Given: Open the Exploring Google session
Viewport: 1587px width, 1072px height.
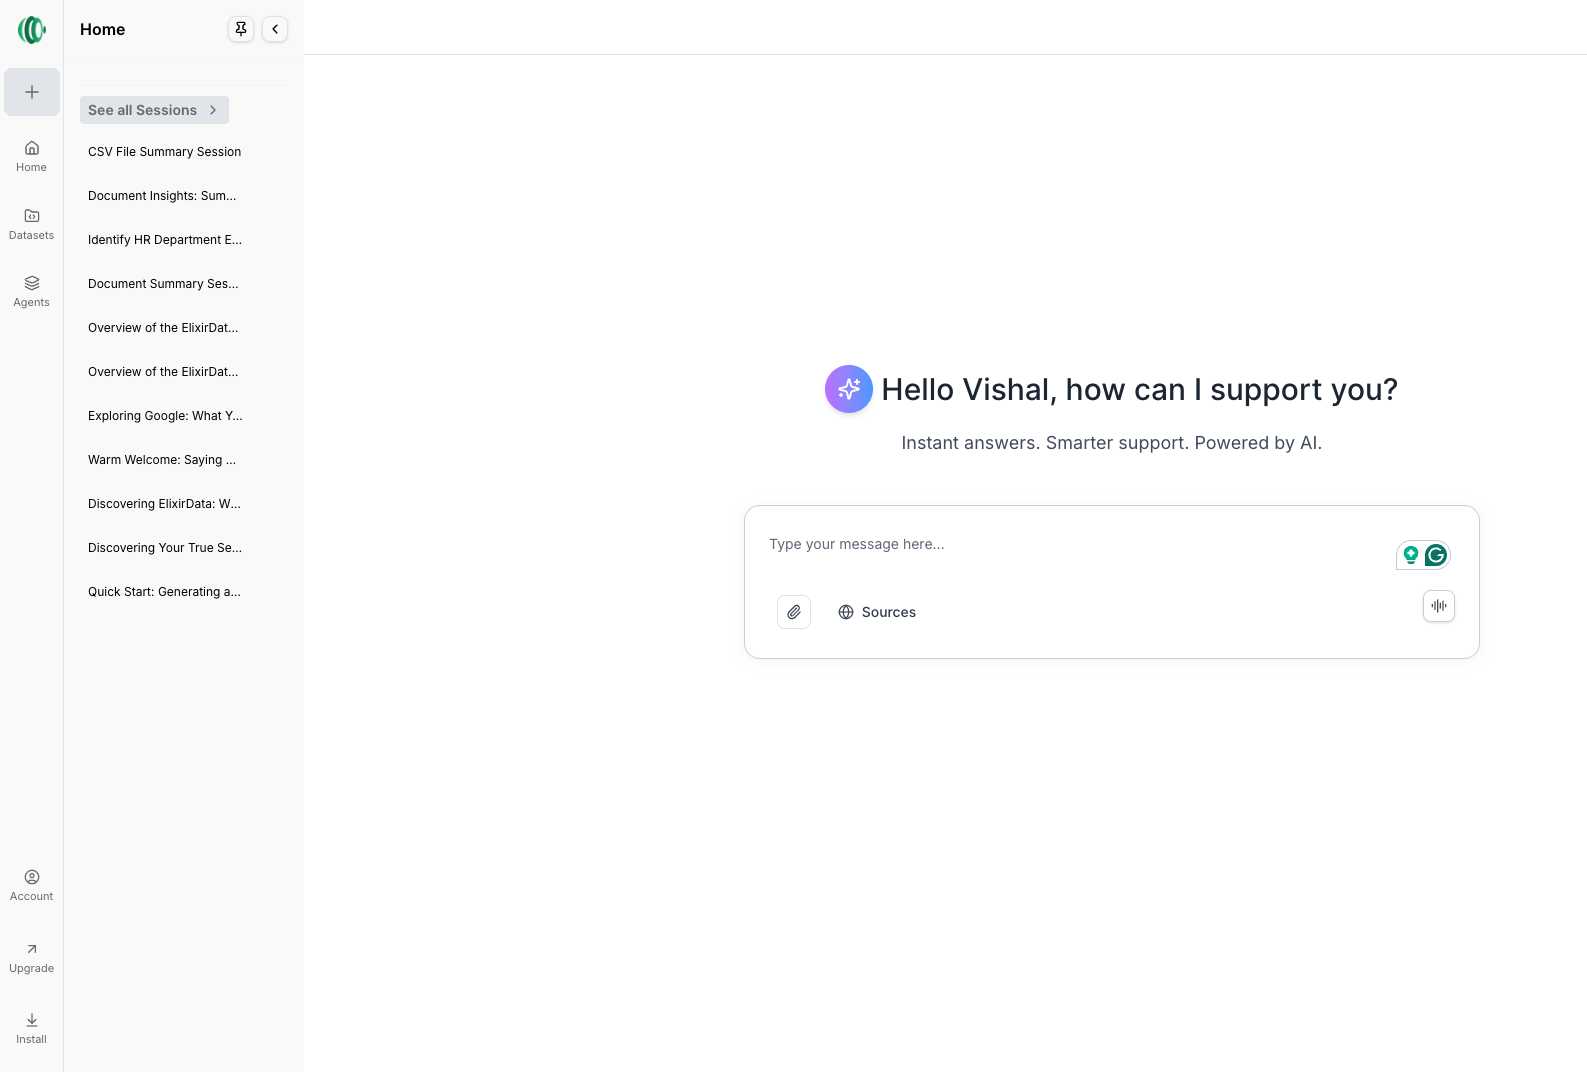Looking at the screenshot, I should click(x=165, y=416).
